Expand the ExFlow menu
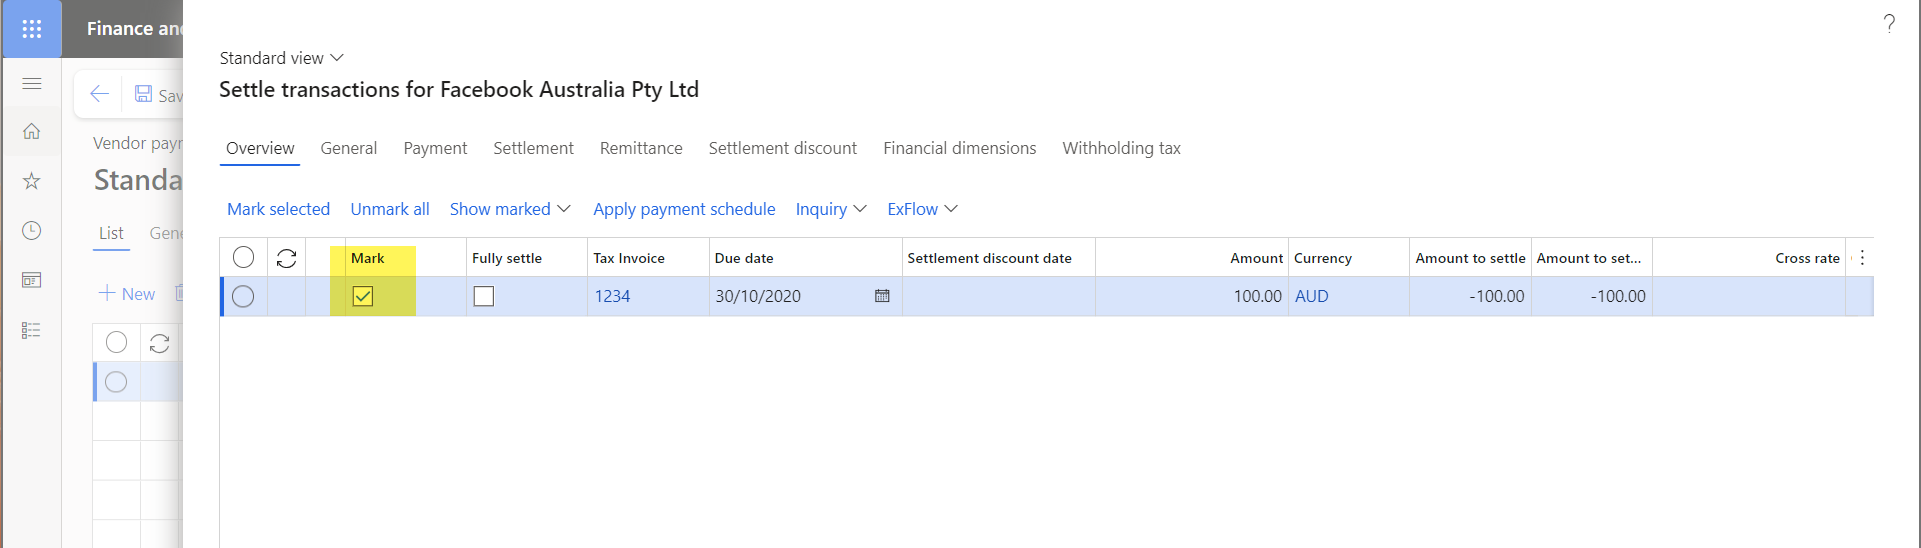The height and width of the screenshot is (548, 1921). [x=922, y=209]
